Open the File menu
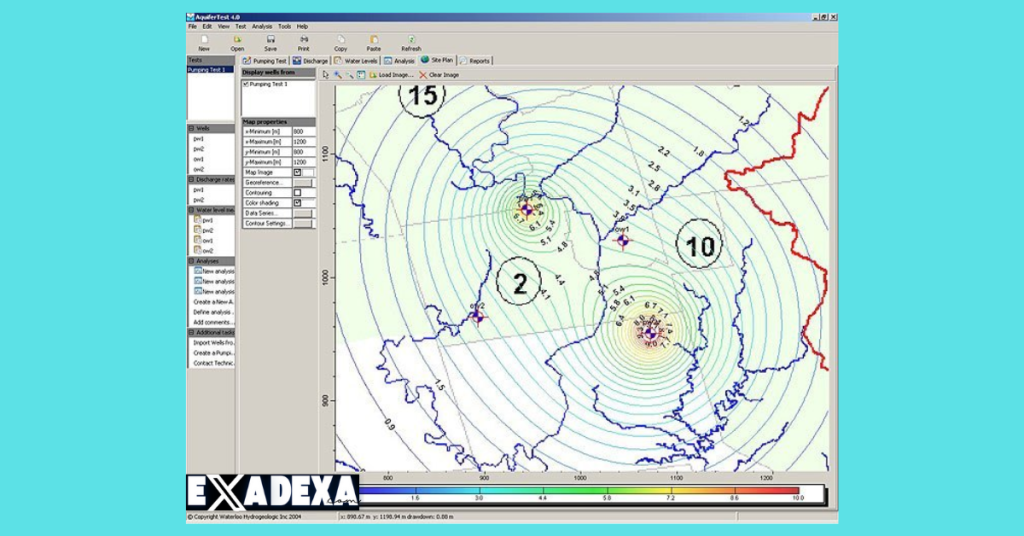1024x536 pixels. 193,27
